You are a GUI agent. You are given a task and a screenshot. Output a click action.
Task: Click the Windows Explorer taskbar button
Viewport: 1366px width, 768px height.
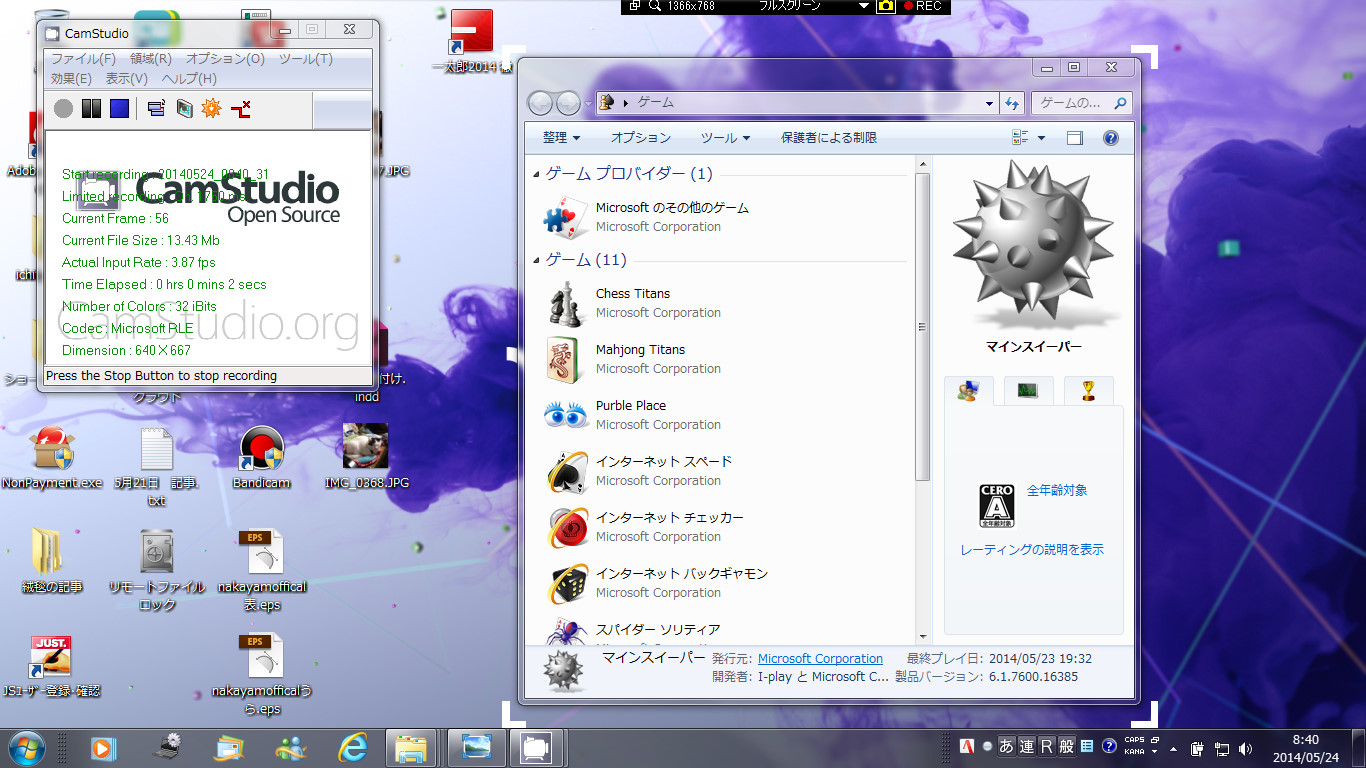point(412,748)
